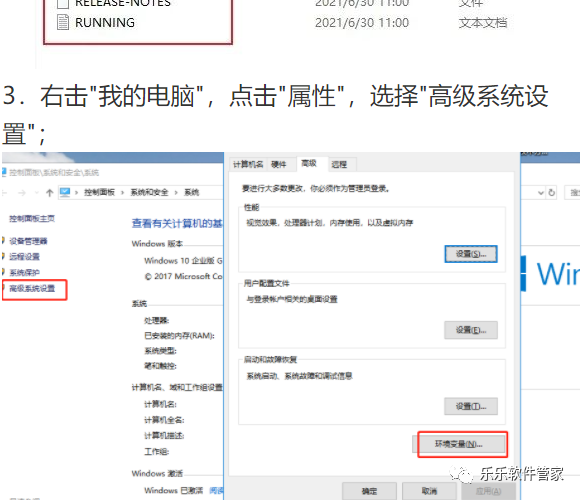Open 系统保护 link in sidebar
The image size is (582, 500).
(x=24, y=272)
